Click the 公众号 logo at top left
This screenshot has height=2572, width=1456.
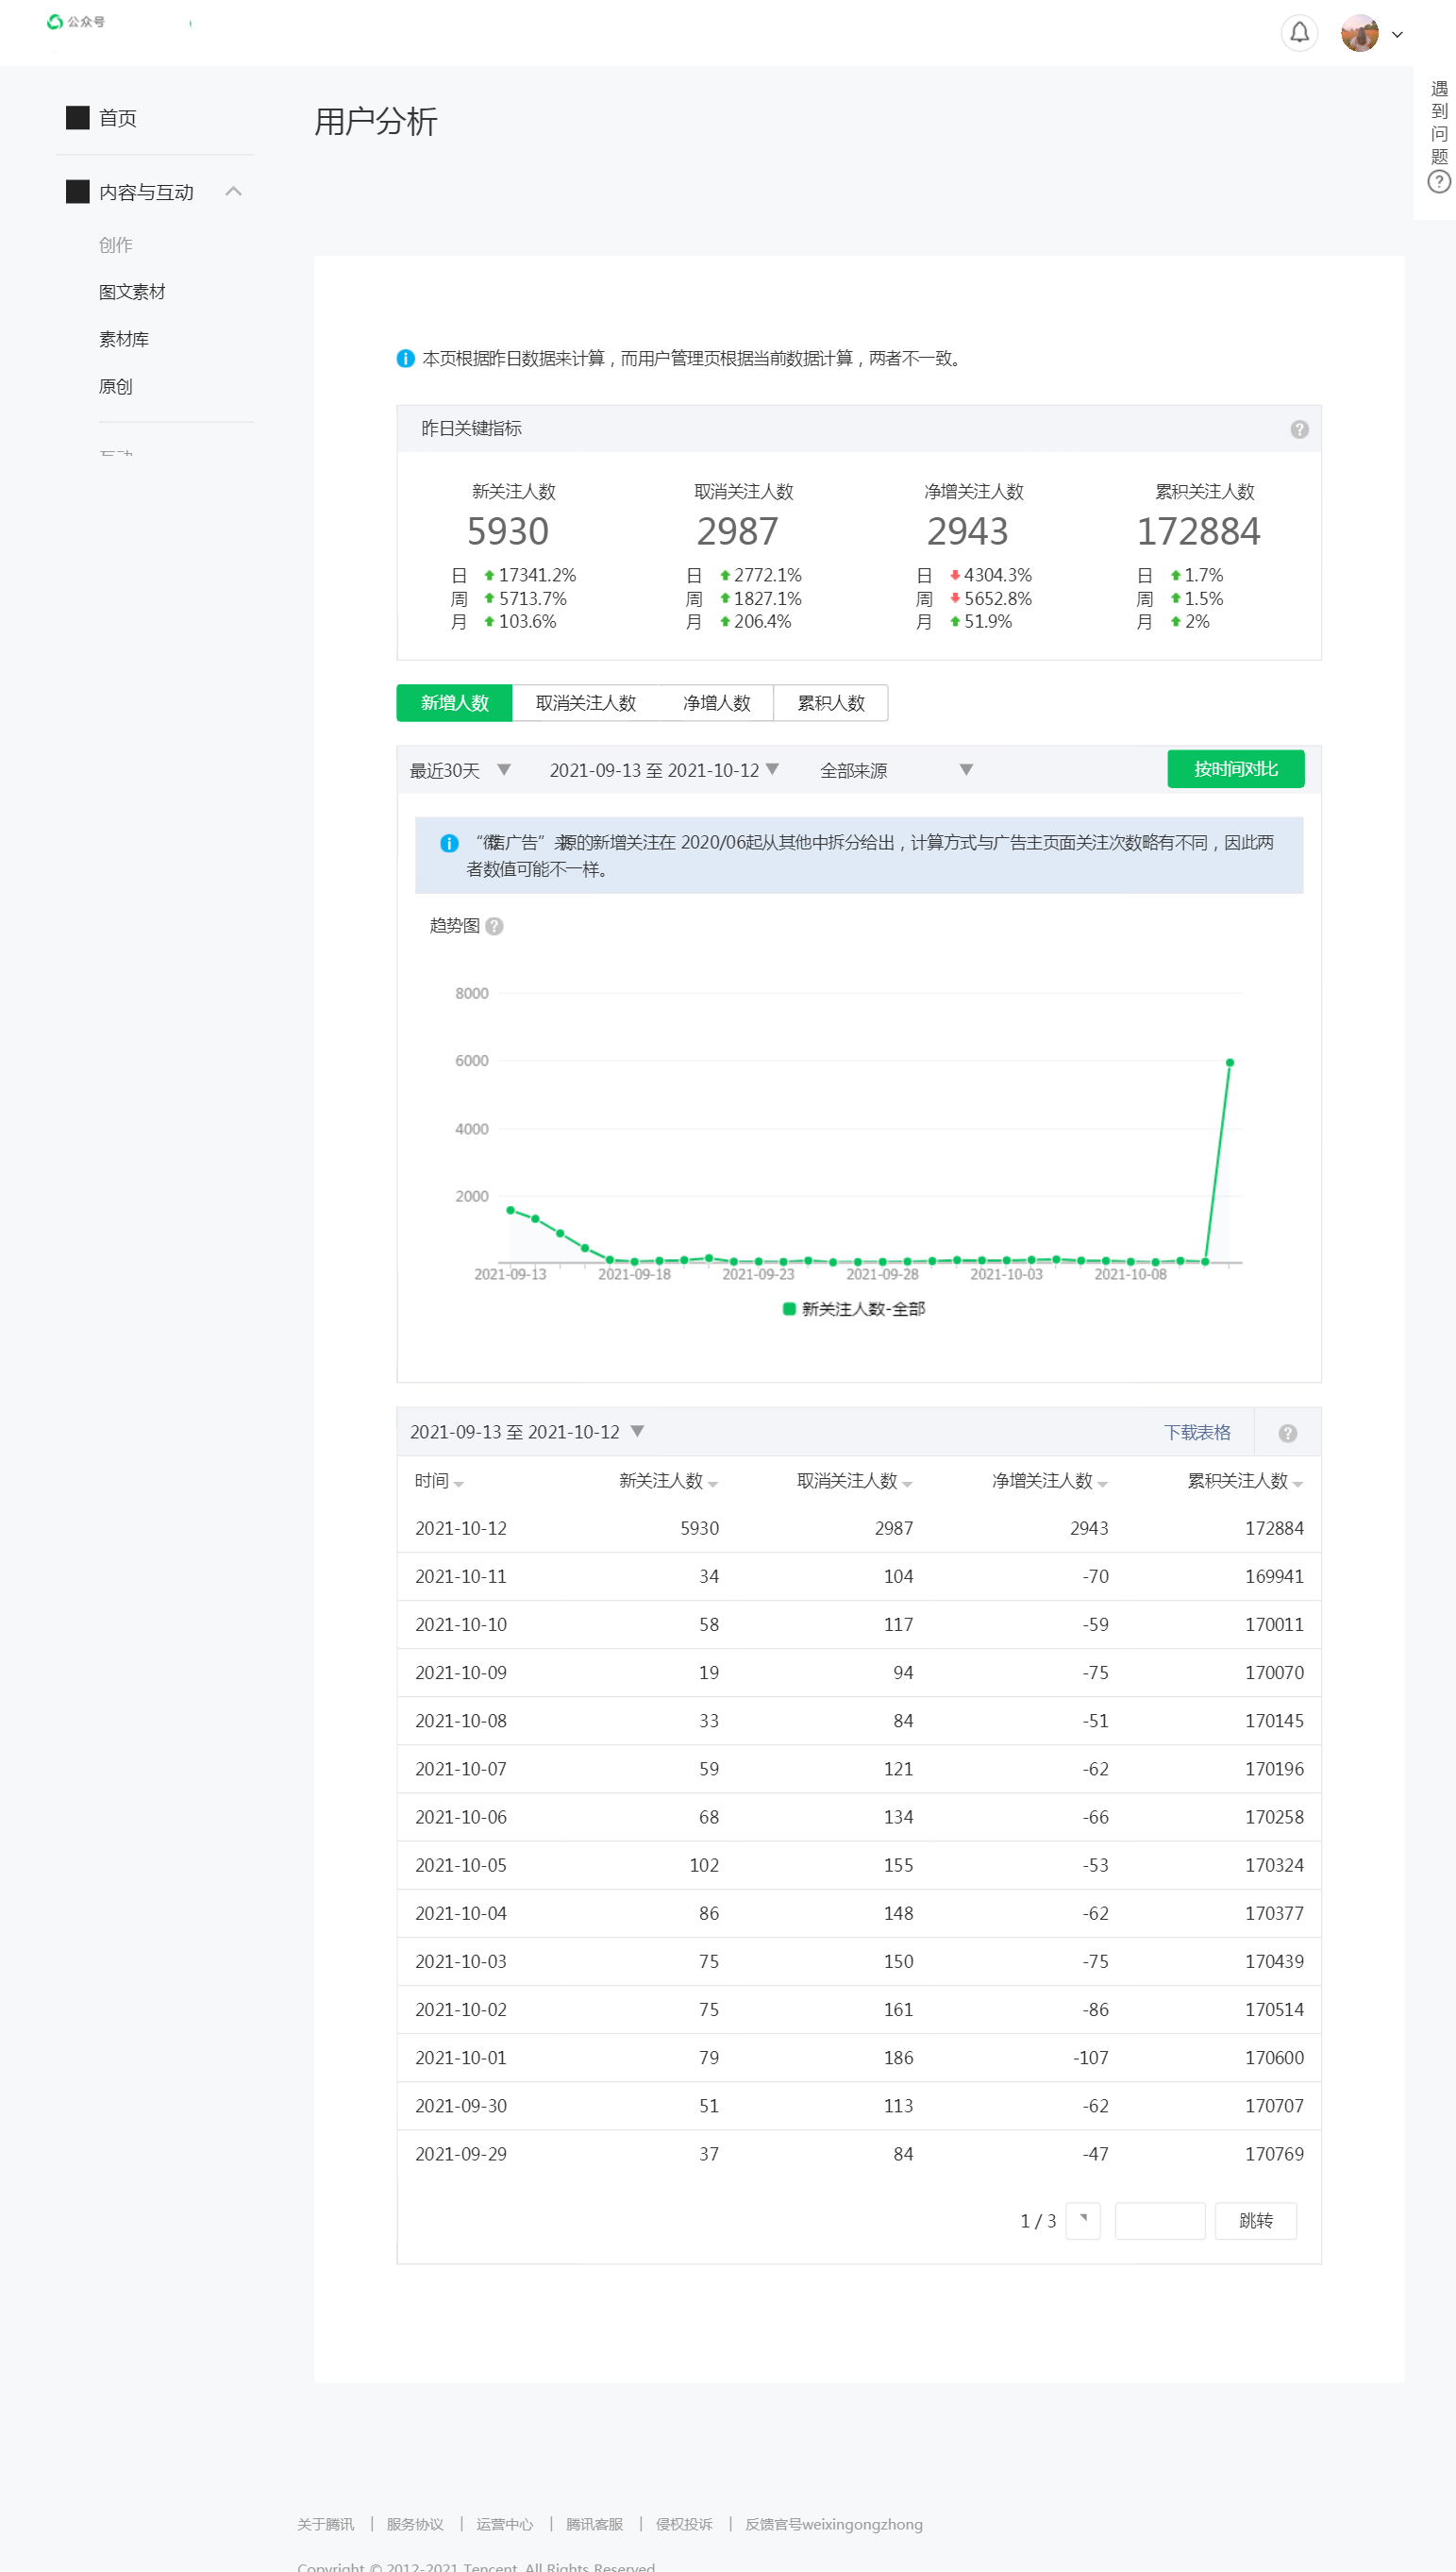[x=76, y=22]
